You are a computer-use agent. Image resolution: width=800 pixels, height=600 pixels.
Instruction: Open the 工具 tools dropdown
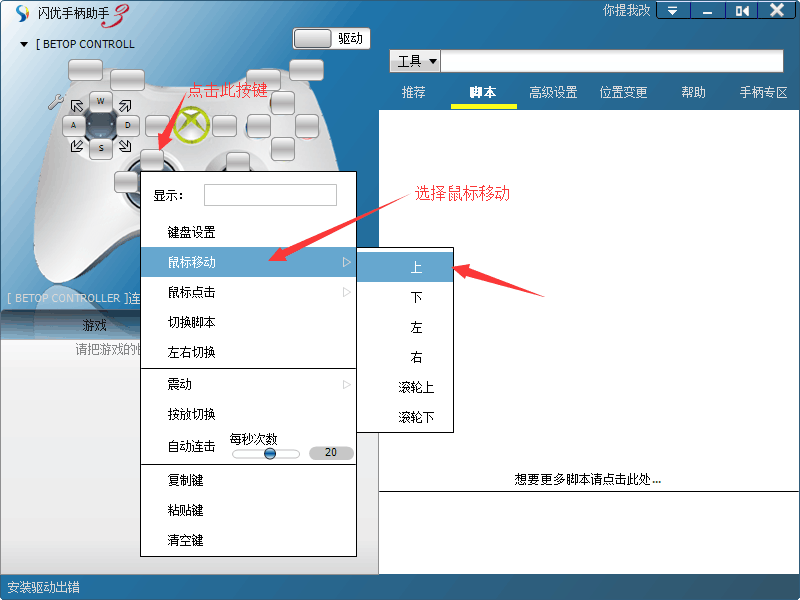click(417, 61)
